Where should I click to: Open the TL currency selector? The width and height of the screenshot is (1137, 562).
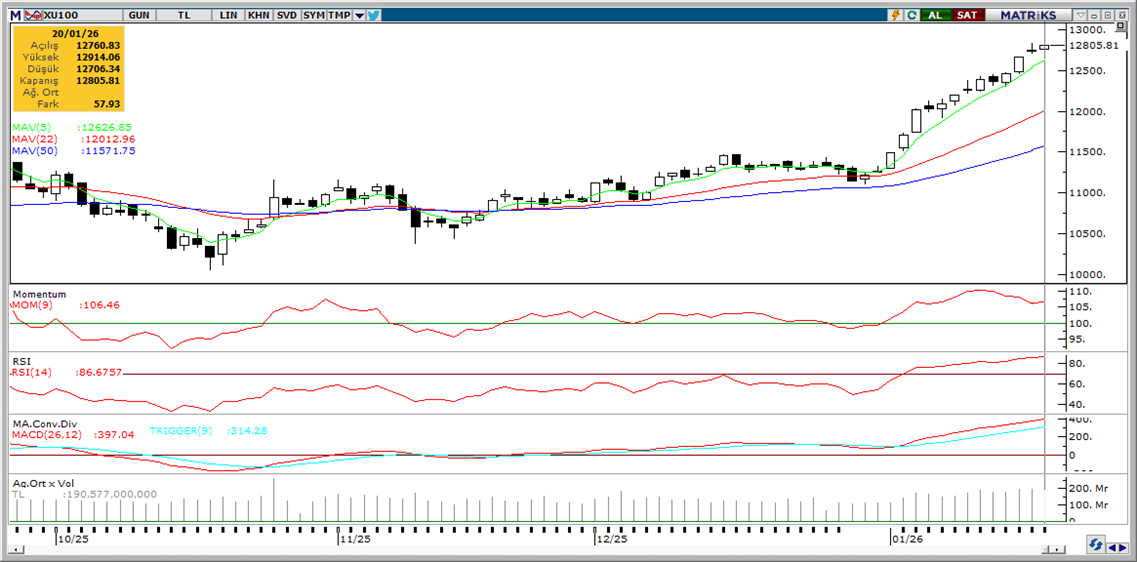coord(184,15)
